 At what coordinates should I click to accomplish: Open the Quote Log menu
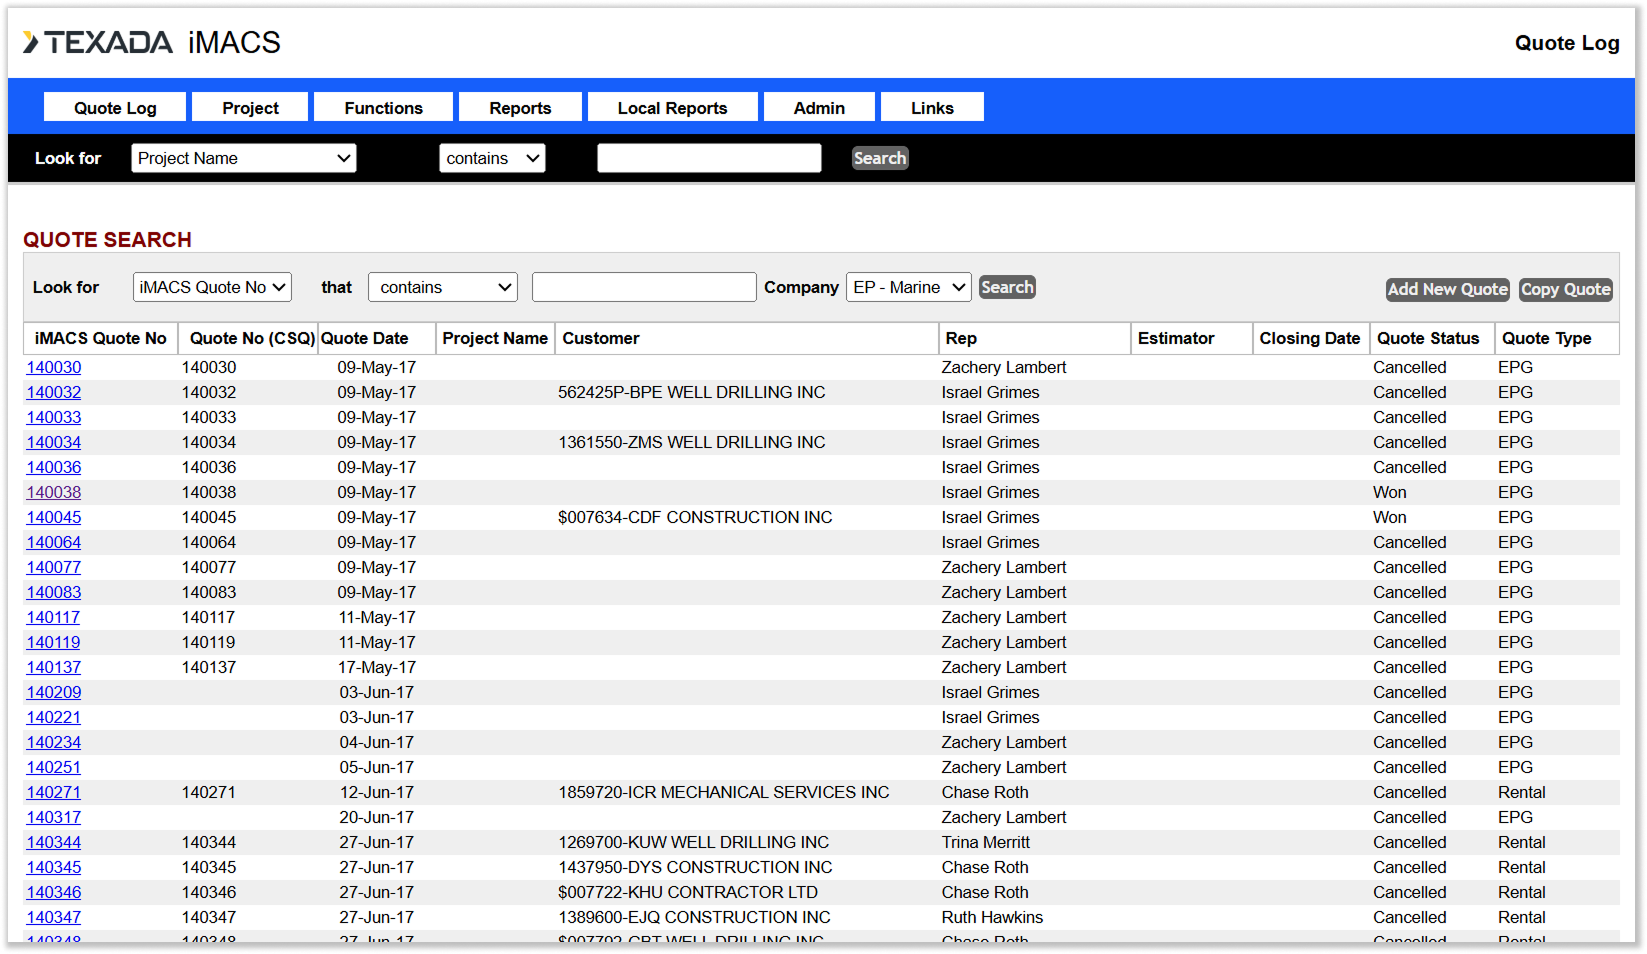[115, 108]
